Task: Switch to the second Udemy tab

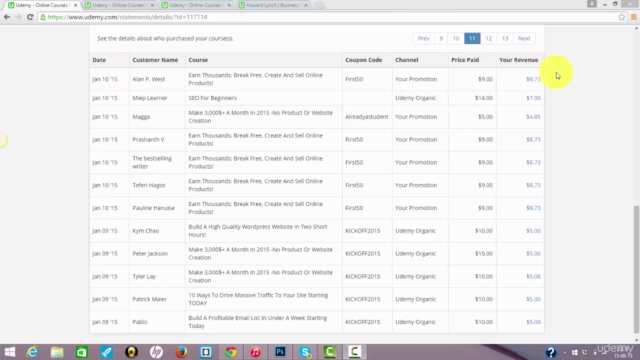Action: click(118, 5)
